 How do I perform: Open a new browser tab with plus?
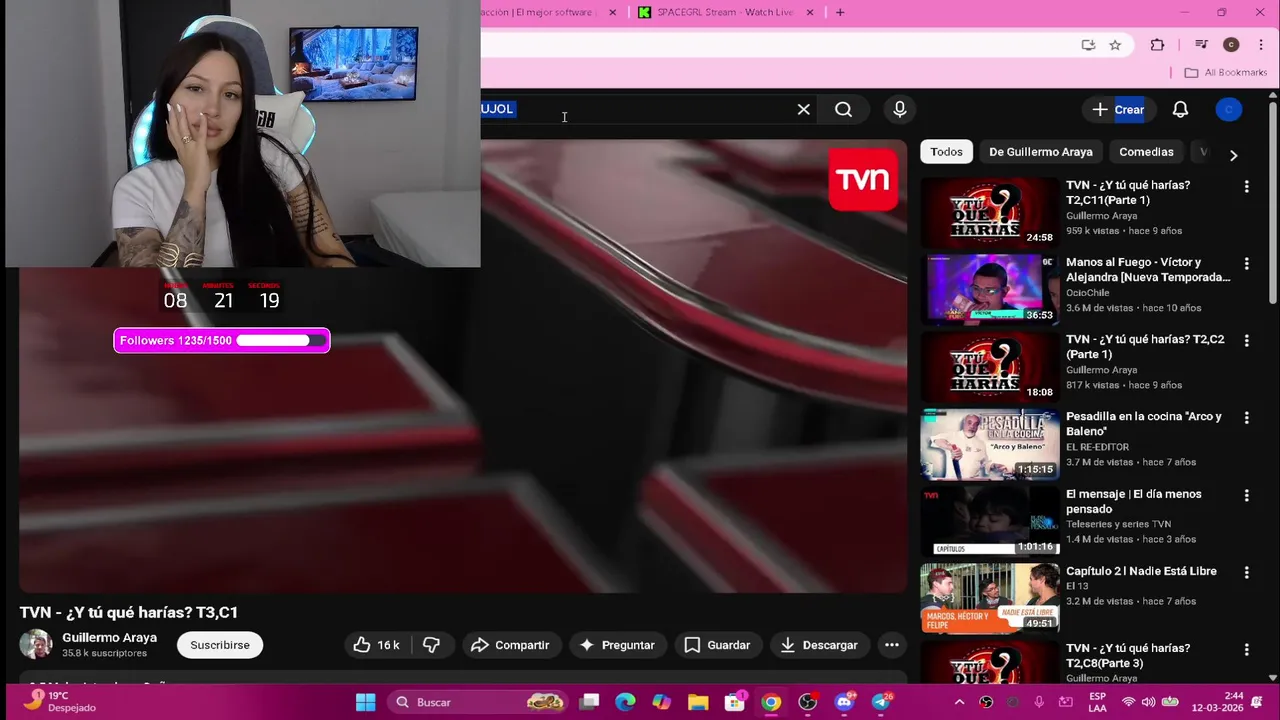840,12
